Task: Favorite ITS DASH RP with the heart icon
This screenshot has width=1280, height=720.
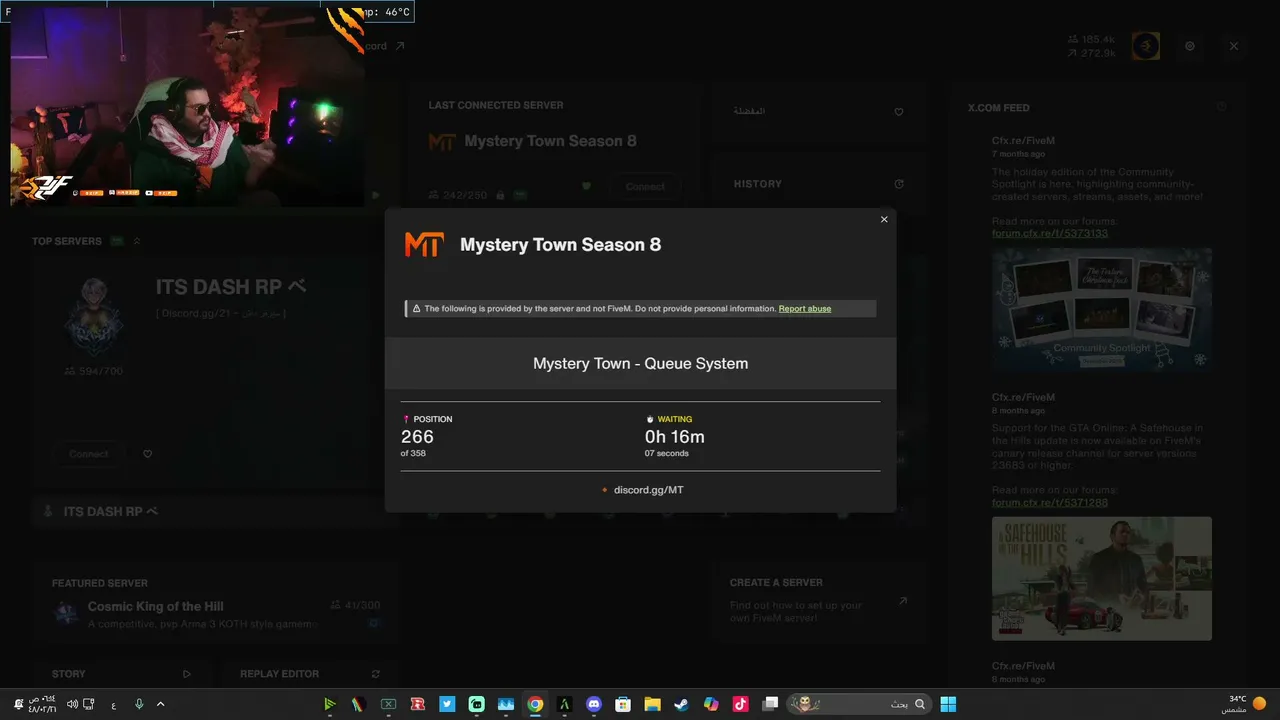Action: 148,454
